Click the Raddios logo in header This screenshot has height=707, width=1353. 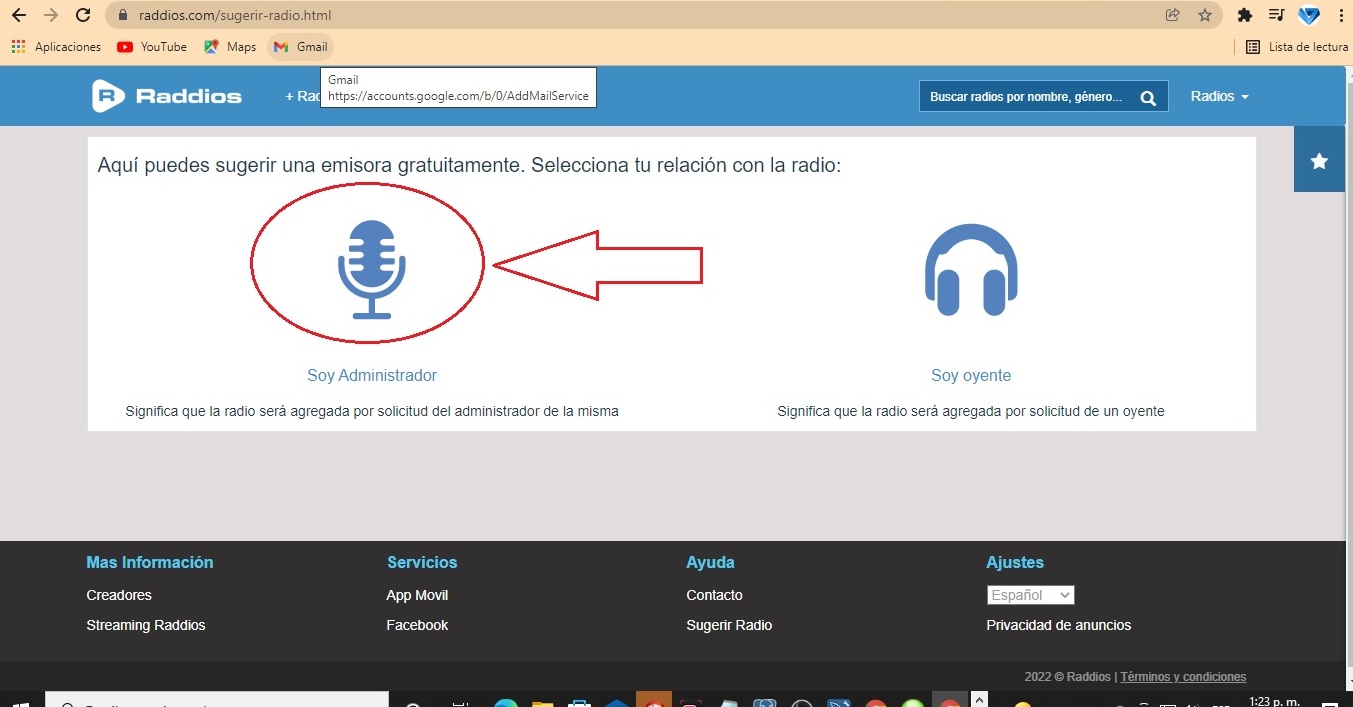pyautogui.click(x=167, y=96)
